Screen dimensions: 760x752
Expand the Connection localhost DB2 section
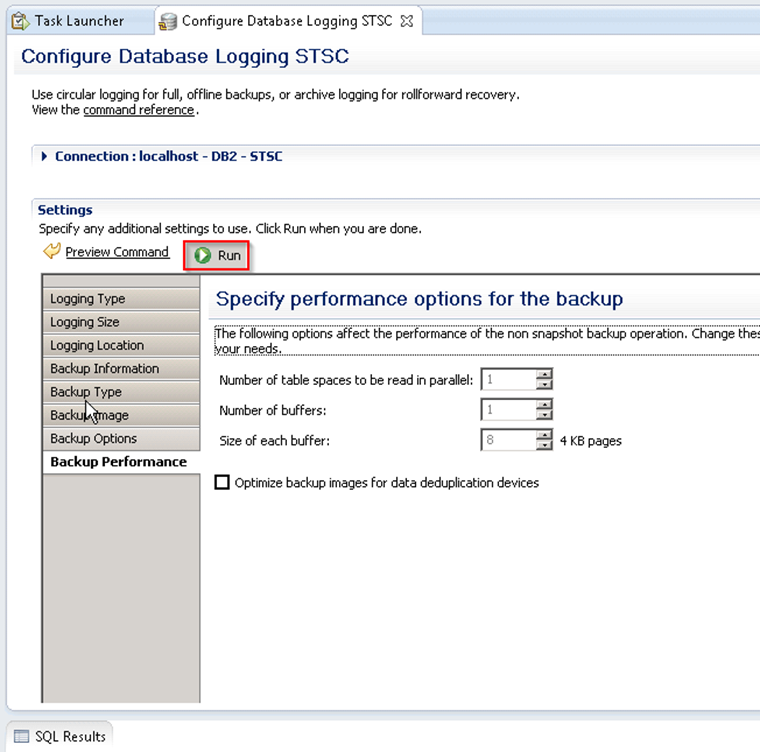tap(45, 157)
